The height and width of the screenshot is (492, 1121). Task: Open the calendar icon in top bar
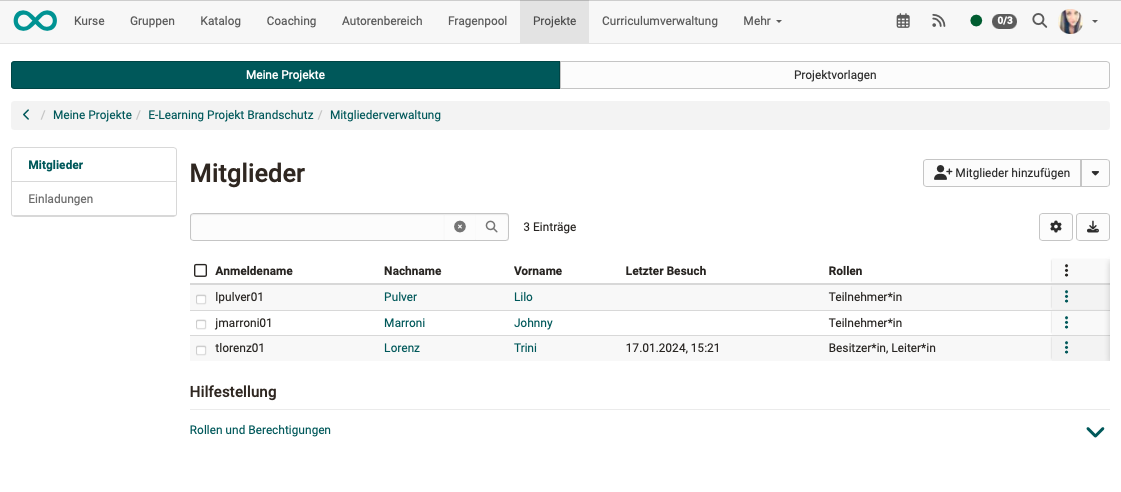903,21
